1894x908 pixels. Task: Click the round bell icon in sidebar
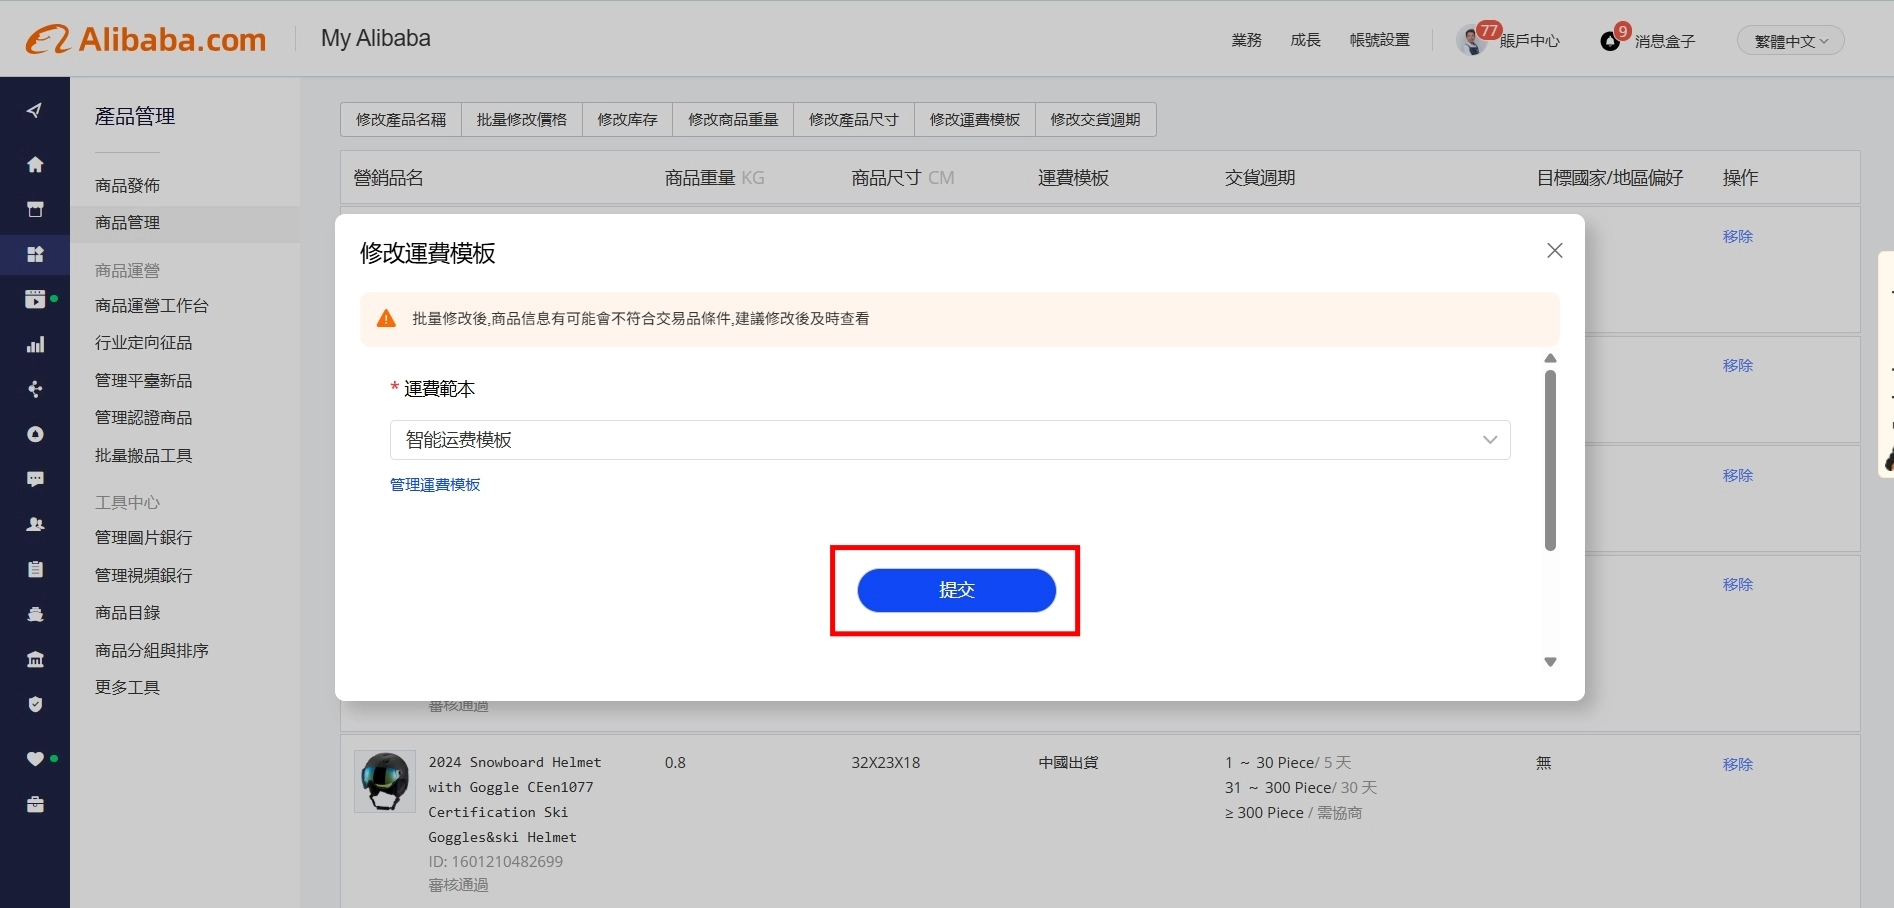[35, 434]
